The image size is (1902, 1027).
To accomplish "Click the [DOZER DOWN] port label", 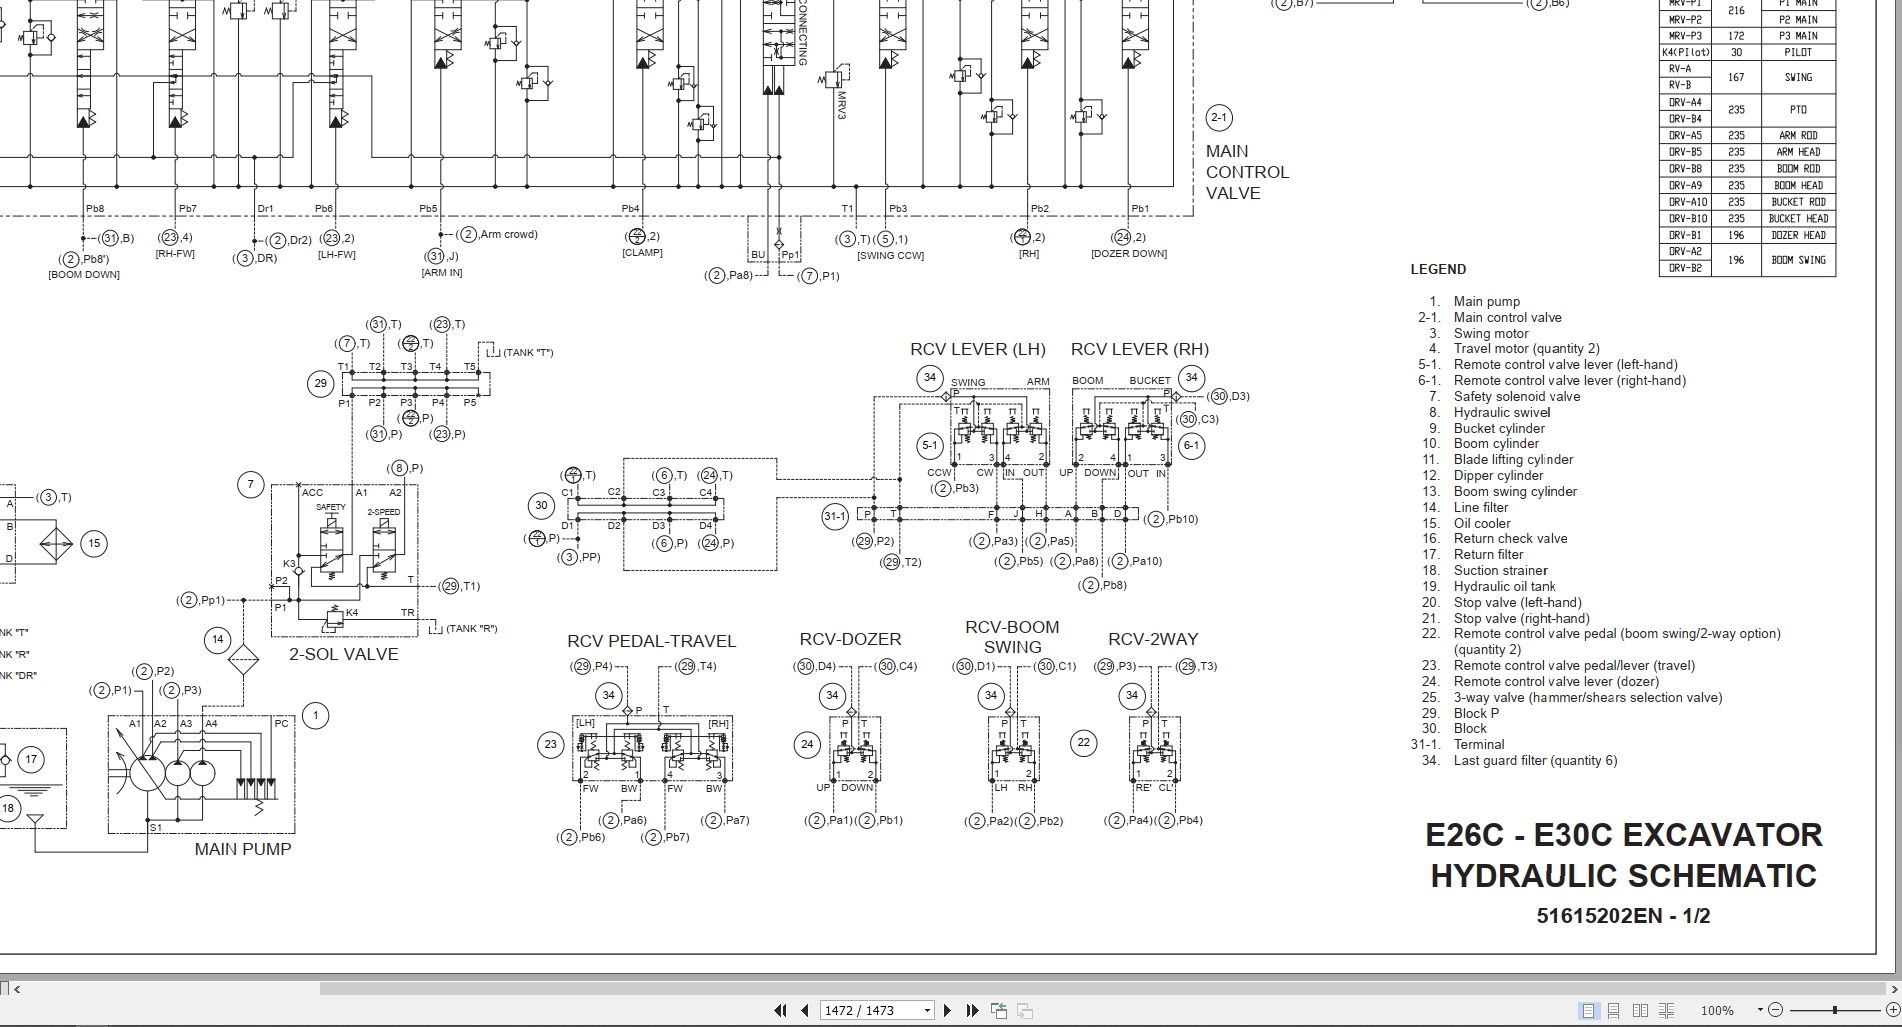I will pos(1129,253).
